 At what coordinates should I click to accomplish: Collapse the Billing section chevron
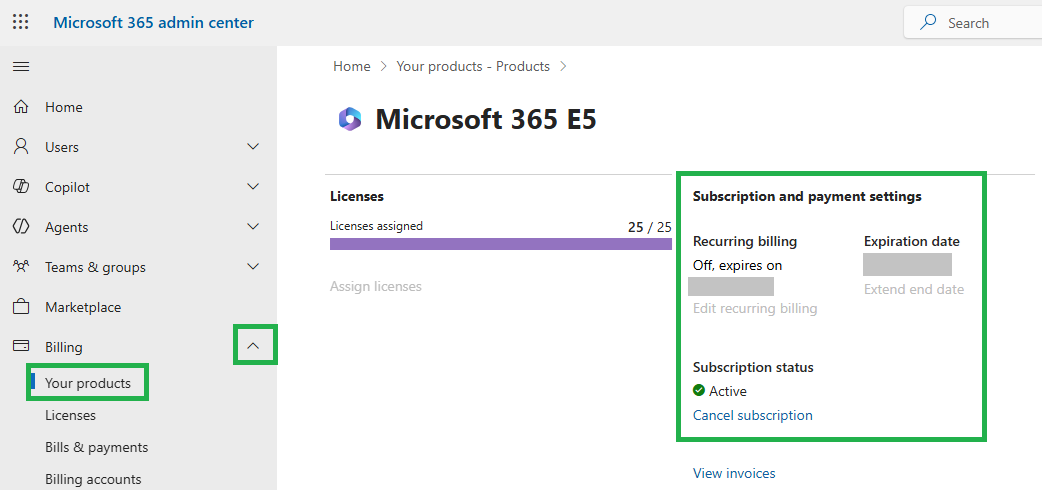(253, 346)
